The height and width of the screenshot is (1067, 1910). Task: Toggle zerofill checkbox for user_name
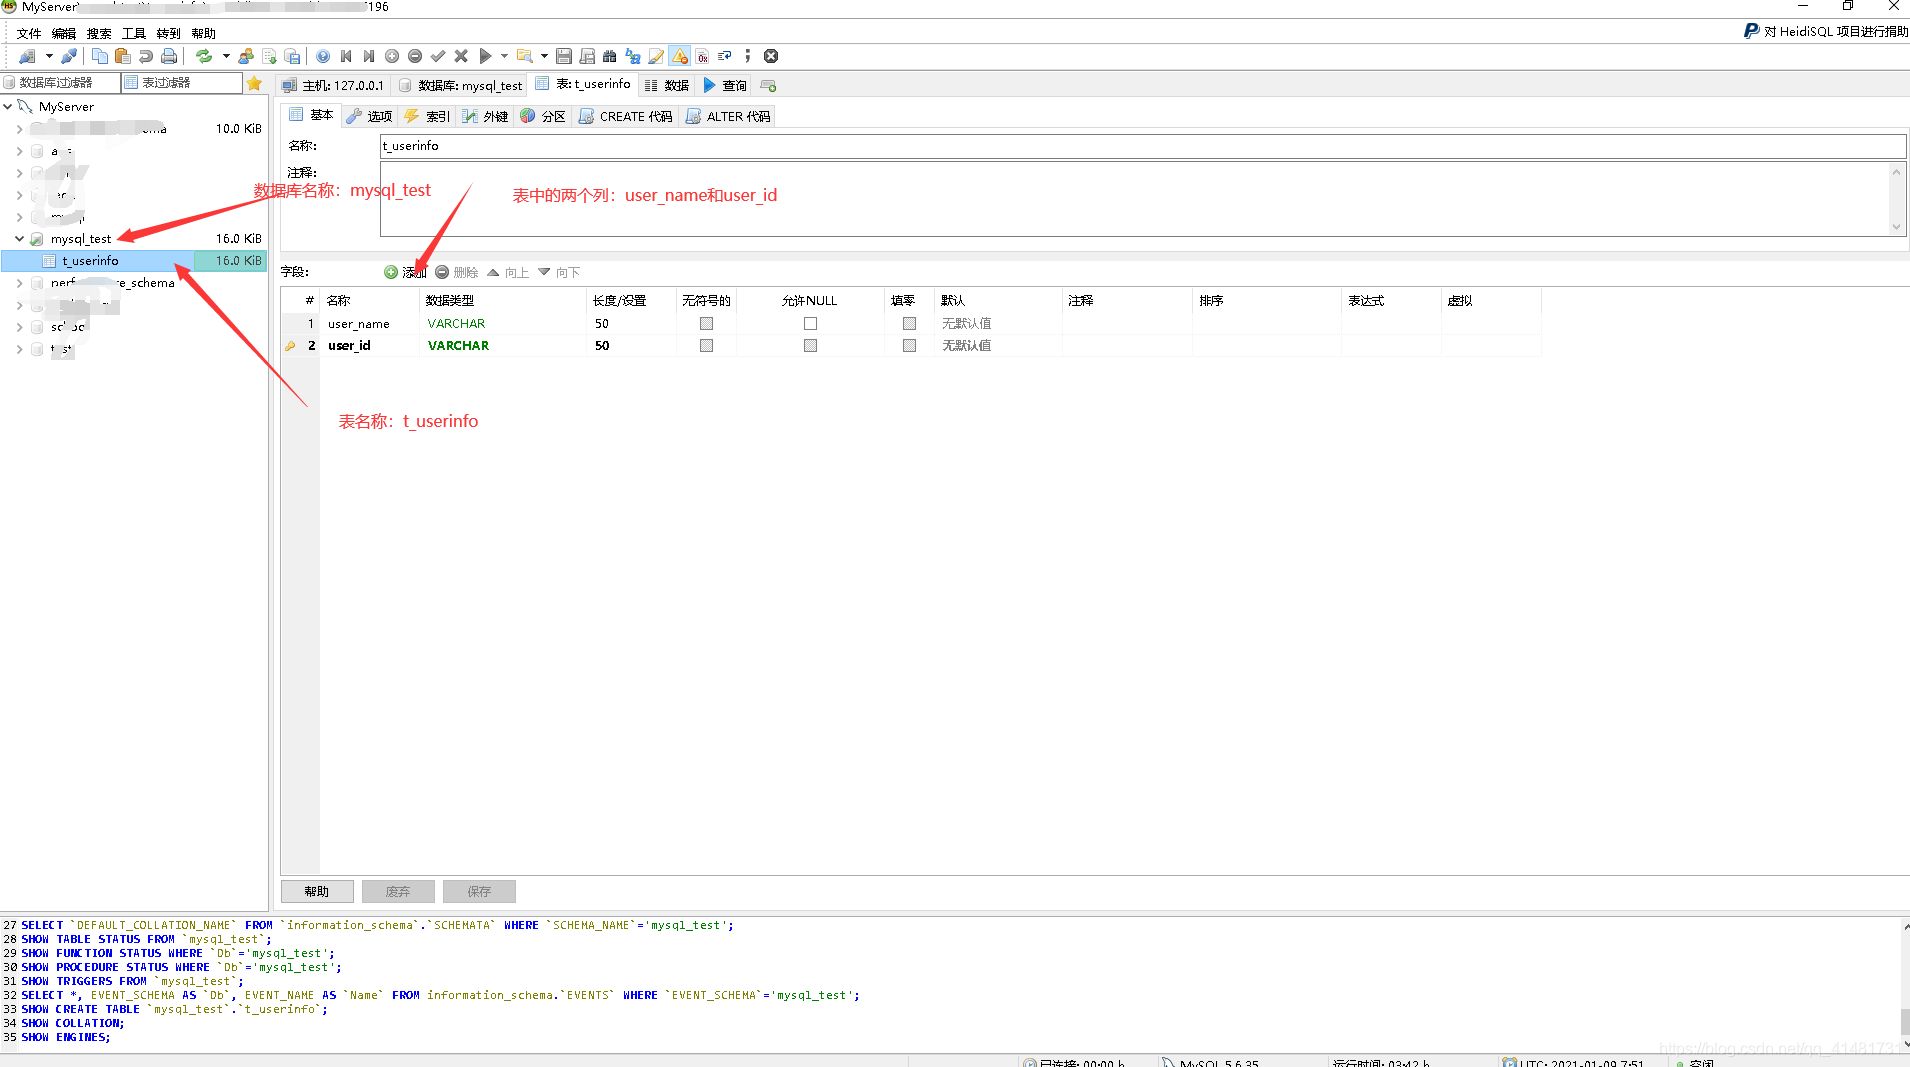click(x=909, y=323)
